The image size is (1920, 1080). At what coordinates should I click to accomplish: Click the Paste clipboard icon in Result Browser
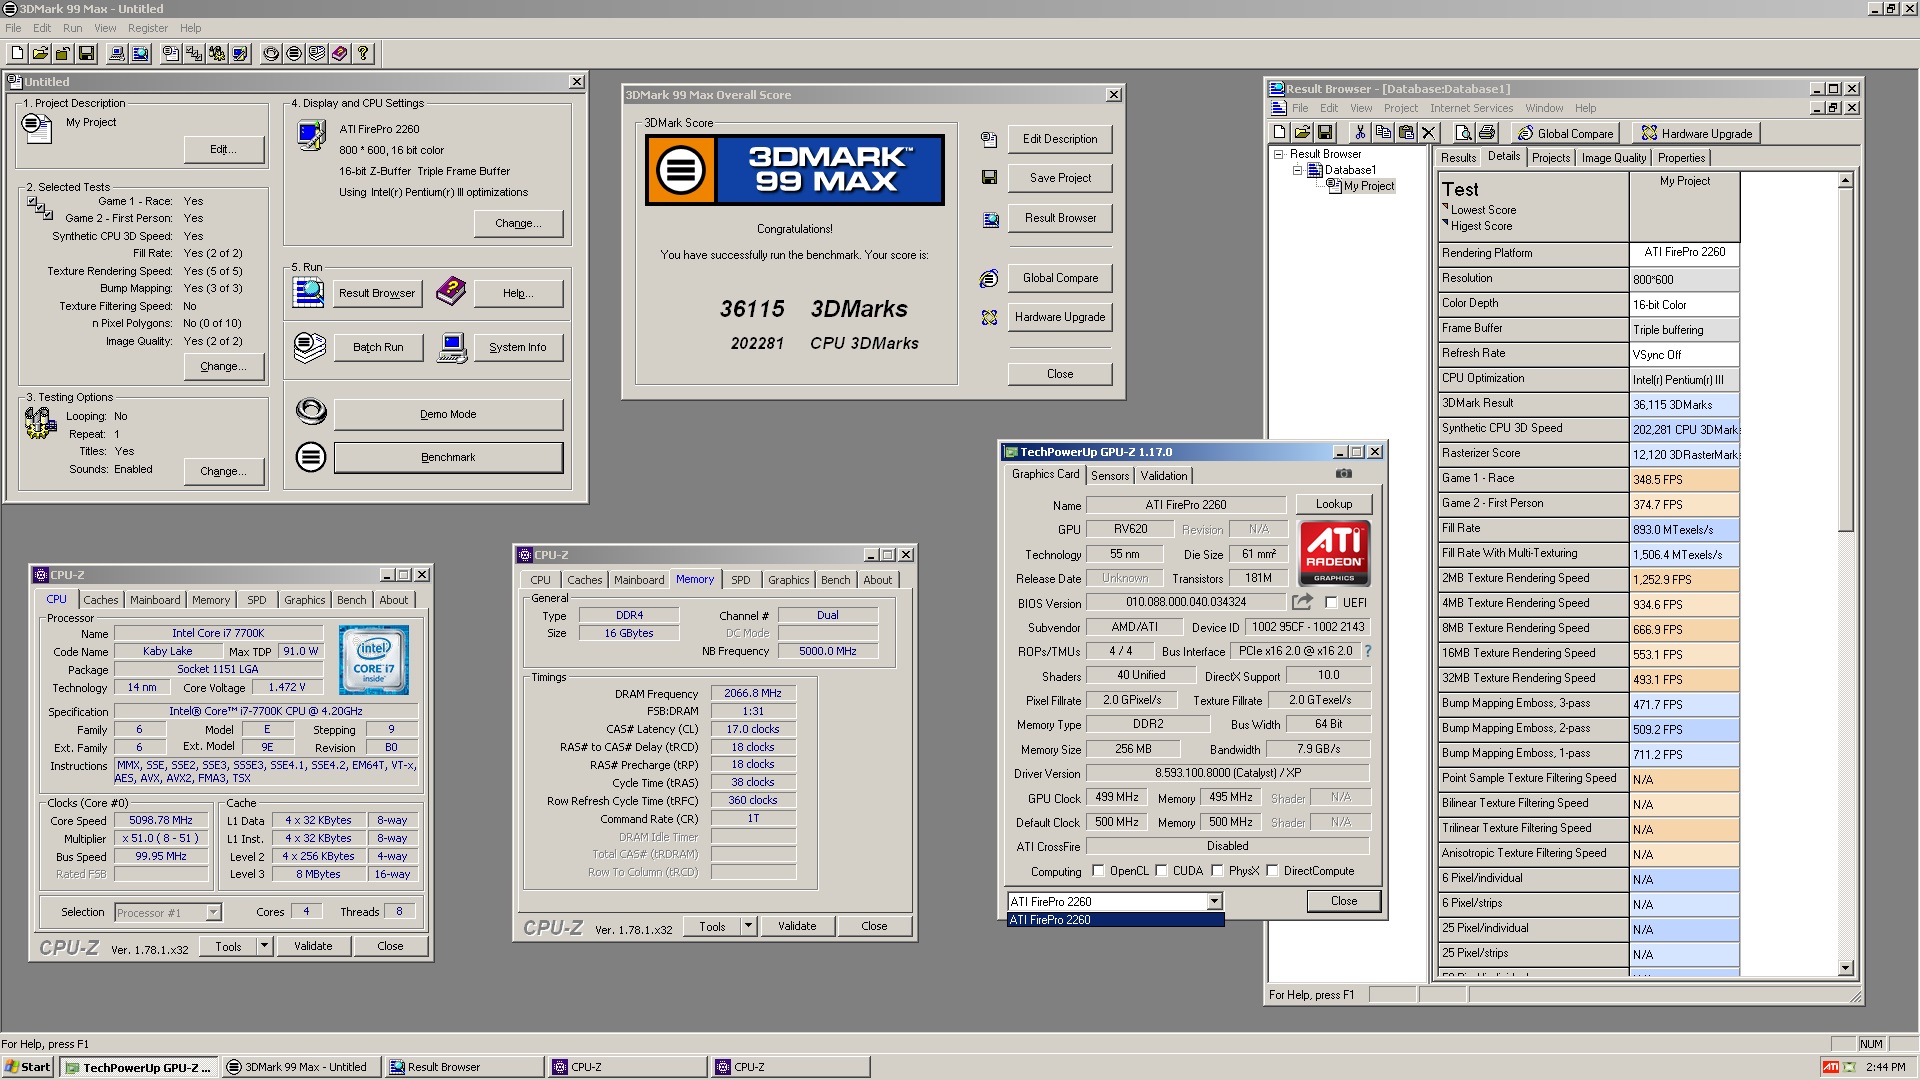click(1406, 133)
